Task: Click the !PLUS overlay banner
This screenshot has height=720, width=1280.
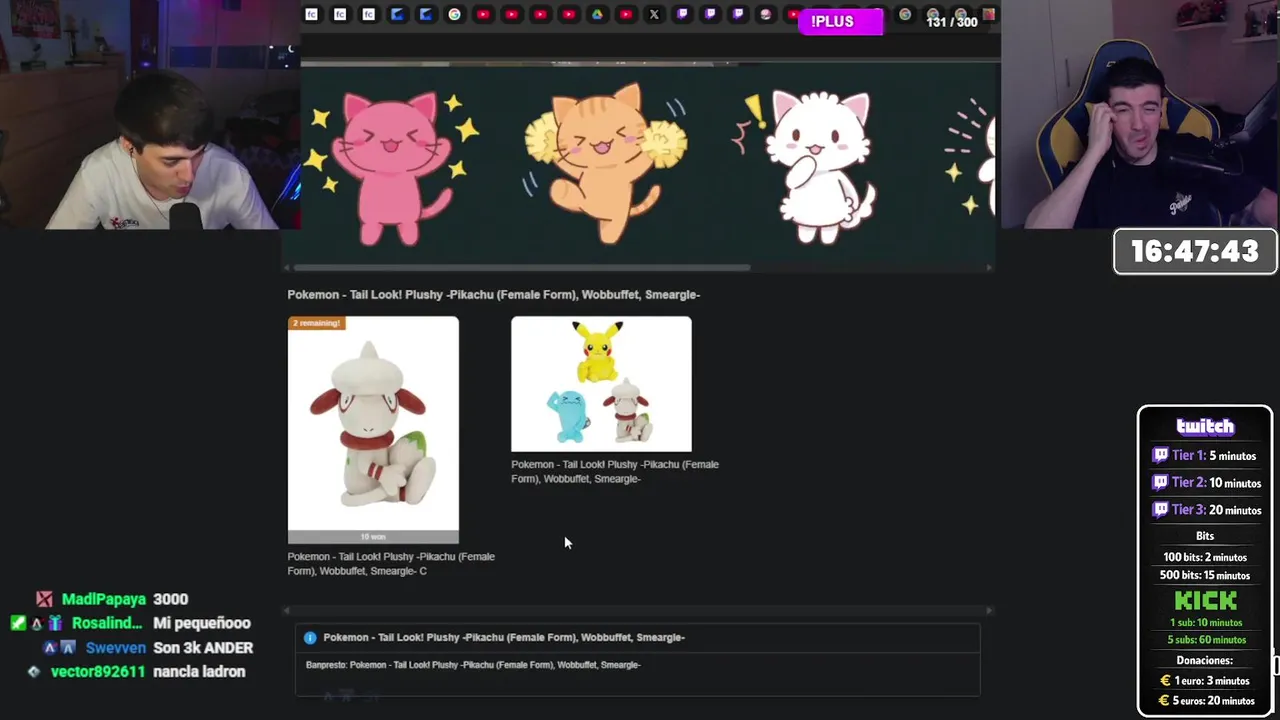Action: point(841,22)
